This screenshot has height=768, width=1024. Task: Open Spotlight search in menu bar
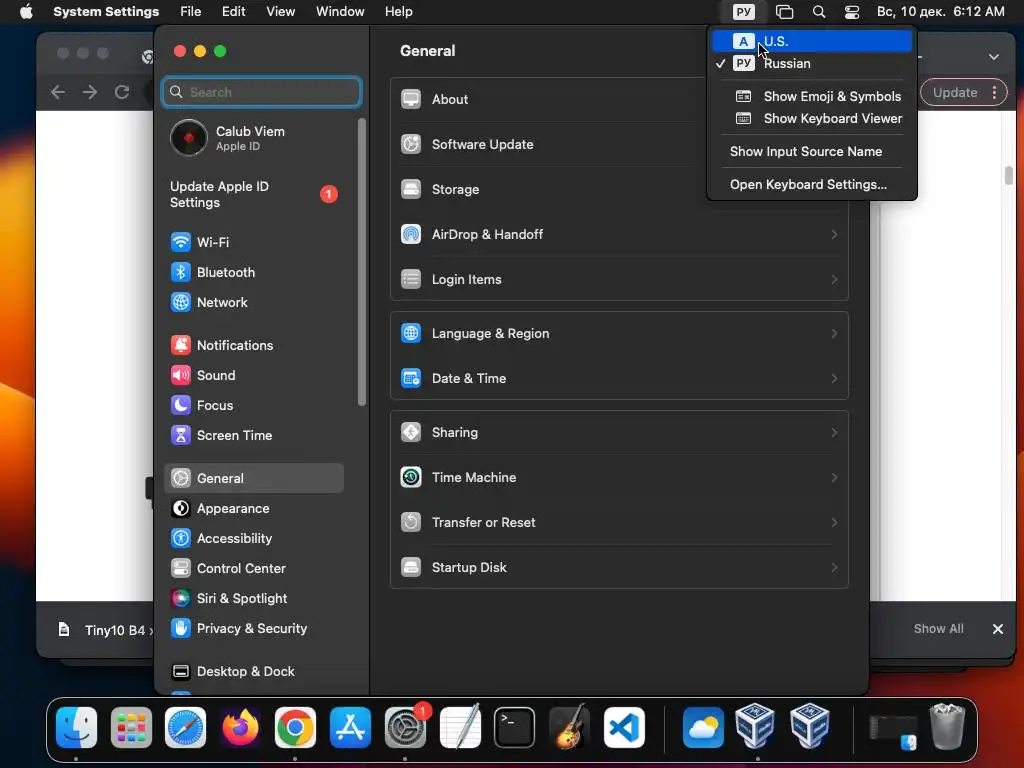819,12
